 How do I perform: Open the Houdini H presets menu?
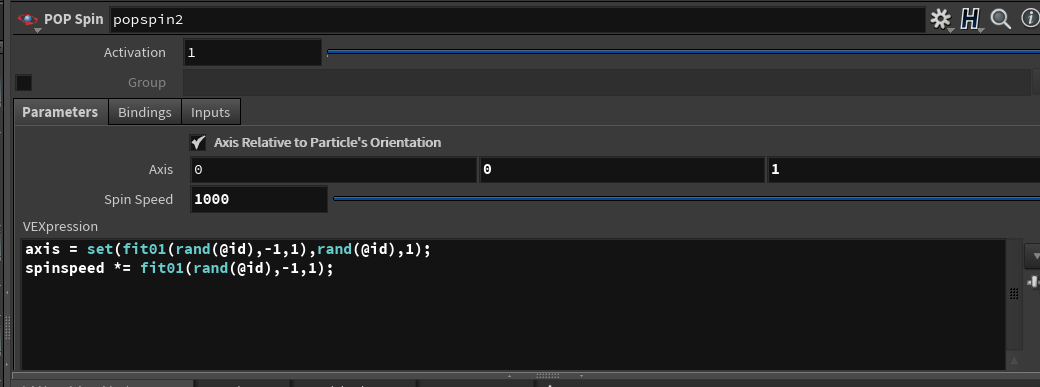click(970, 19)
